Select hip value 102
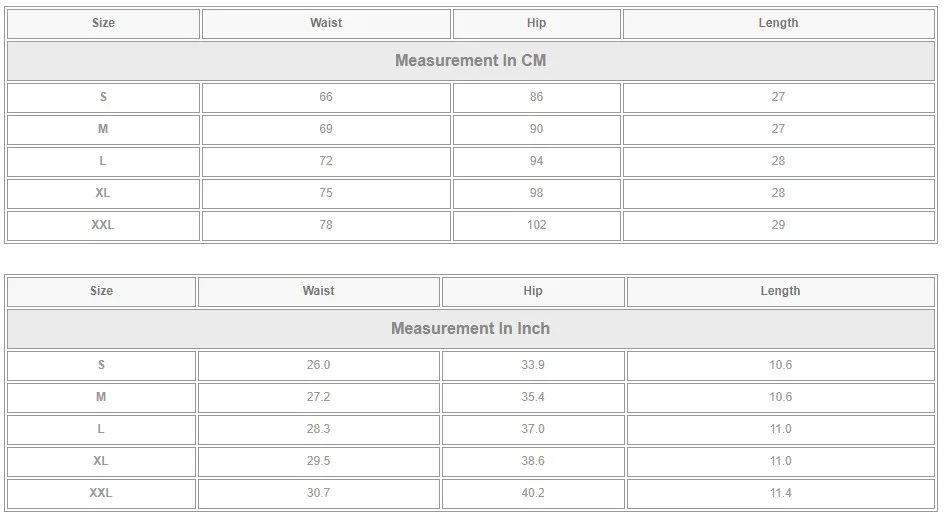 [536, 226]
